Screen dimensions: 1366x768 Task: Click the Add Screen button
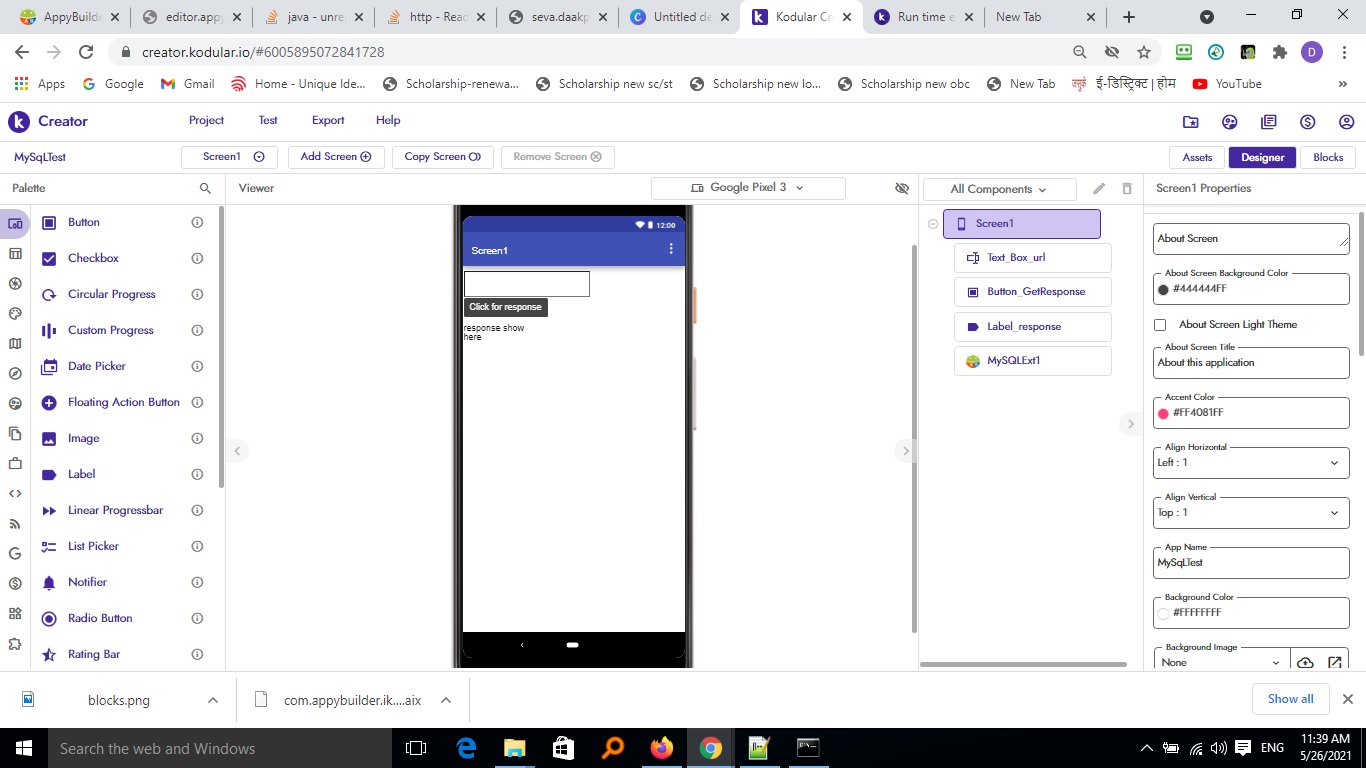pyautogui.click(x=336, y=157)
